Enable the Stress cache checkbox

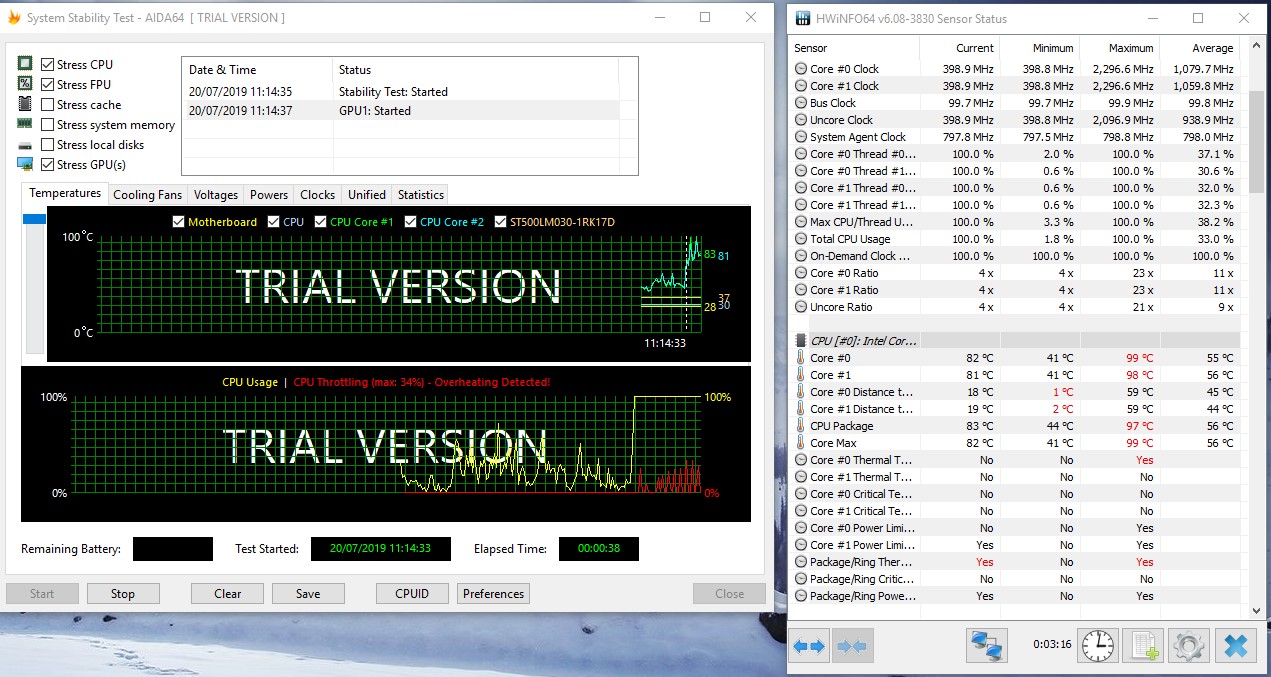48,105
